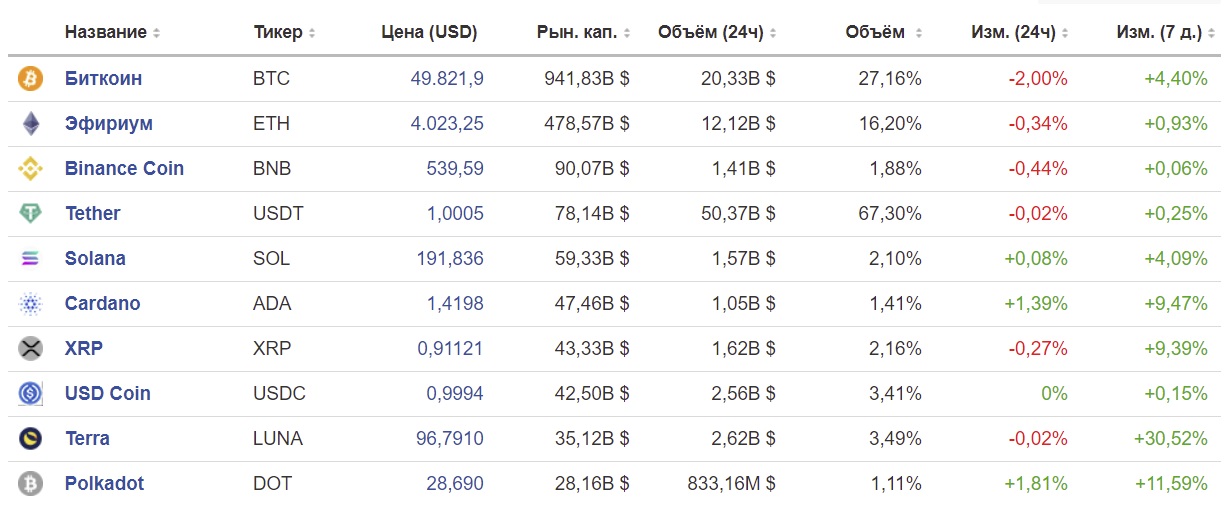This screenshot has width=1225, height=518.
Task: Click the Ethereum diamond logo icon
Action: point(31,124)
